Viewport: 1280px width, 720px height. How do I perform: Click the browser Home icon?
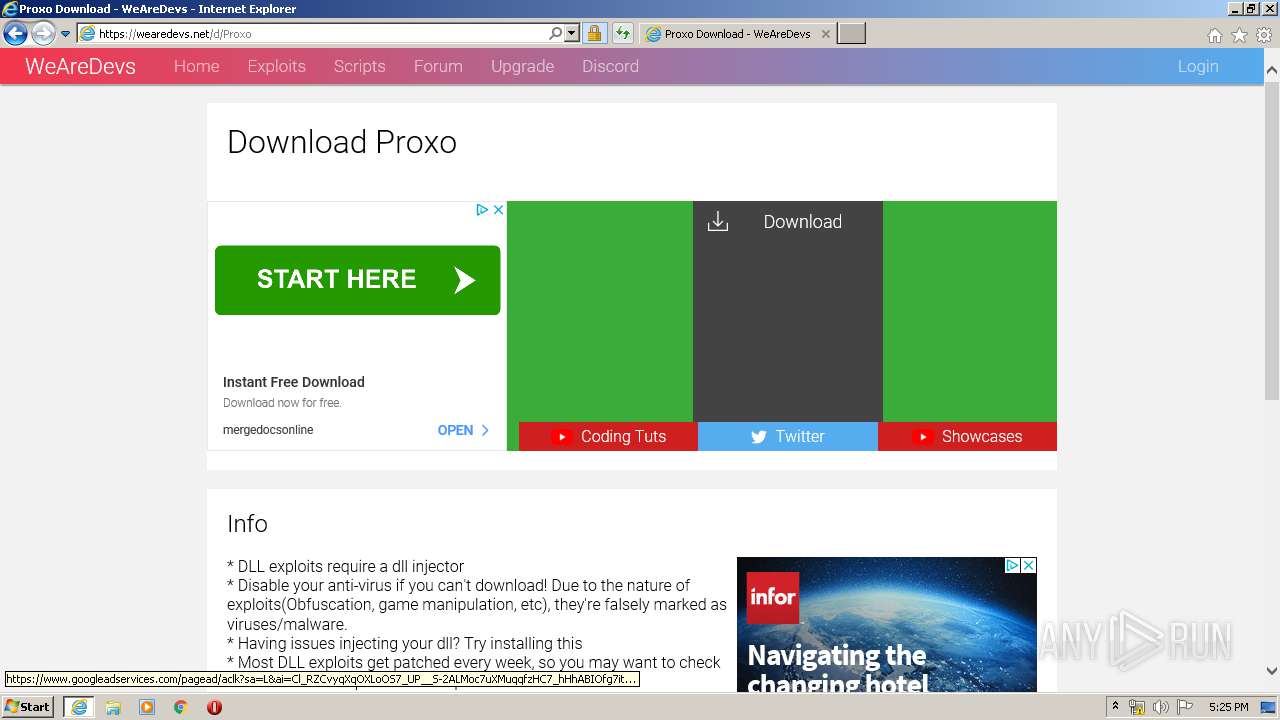pyautogui.click(x=1215, y=35)
